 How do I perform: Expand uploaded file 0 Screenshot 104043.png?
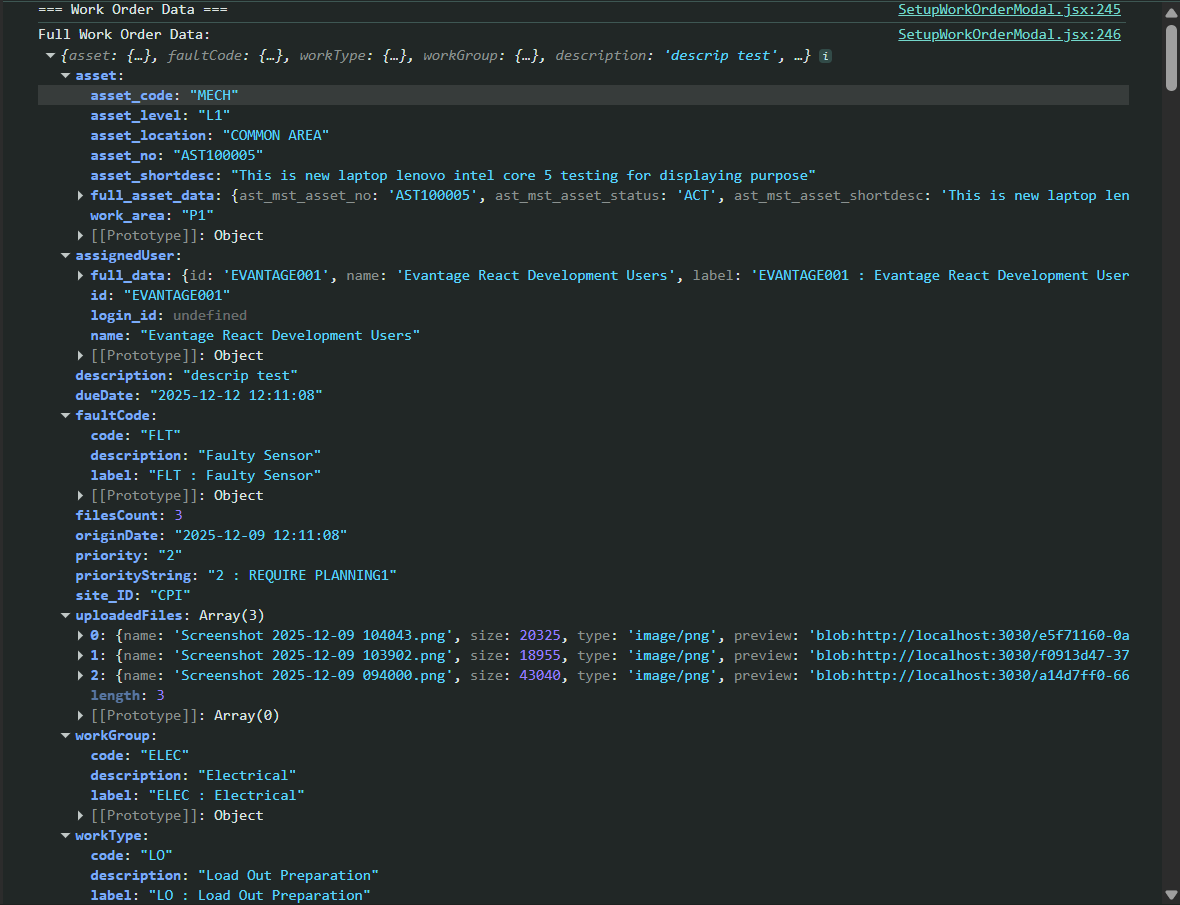(x=81, y=636)
